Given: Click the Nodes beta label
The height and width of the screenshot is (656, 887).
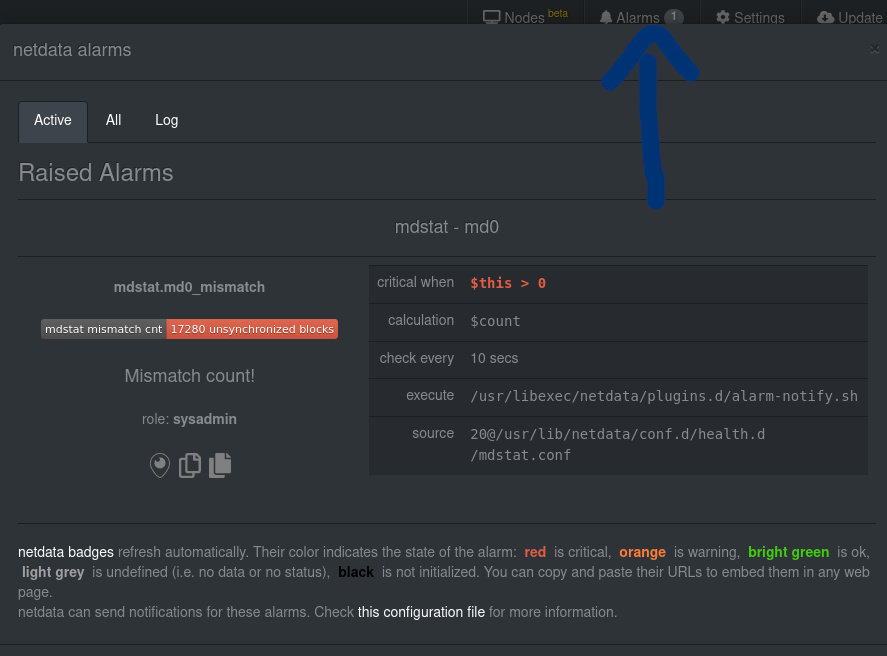Looking at the screenshot, I should point(558,13).
